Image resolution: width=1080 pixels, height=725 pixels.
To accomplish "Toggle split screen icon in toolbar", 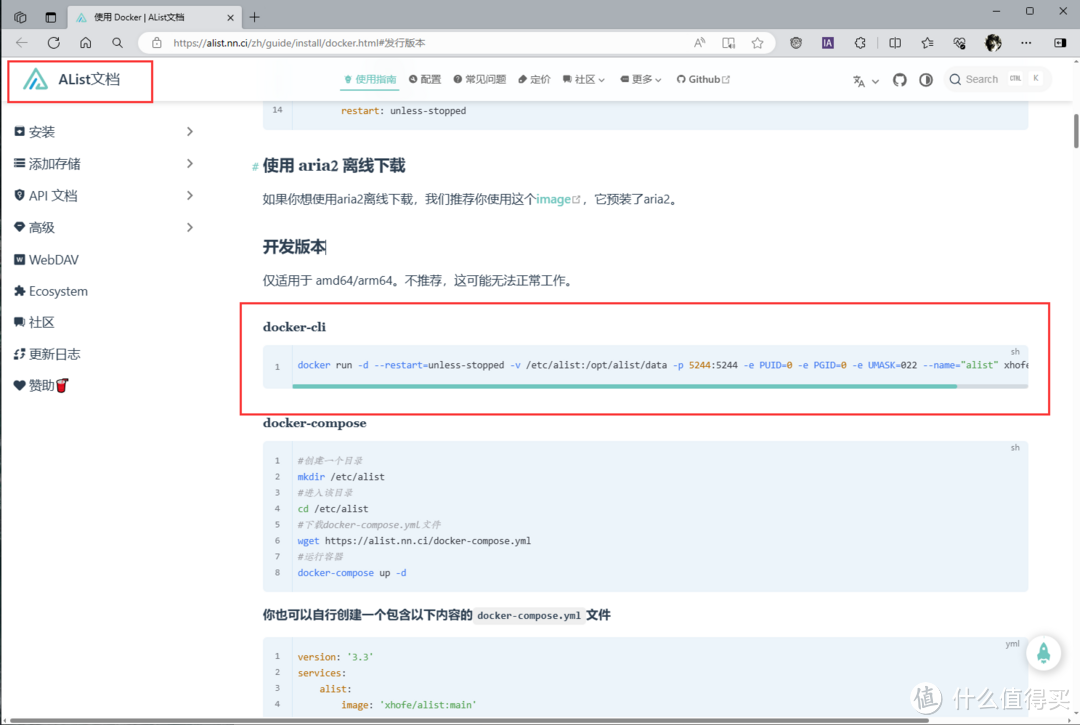I will click(x=895, y=43).
